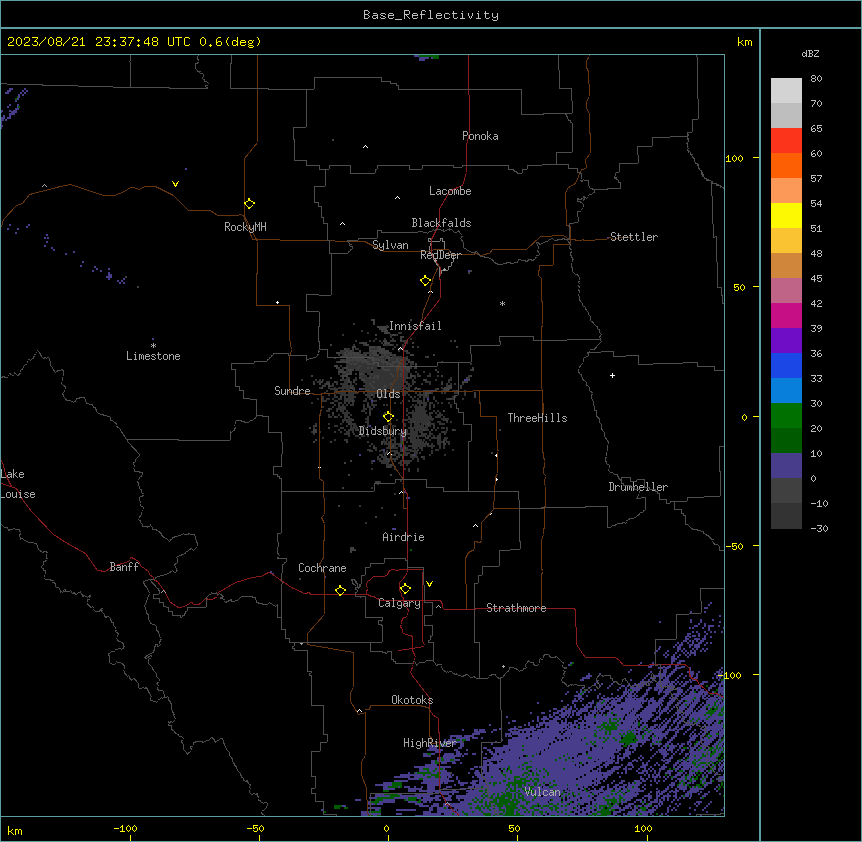
Task: Click the salmon swatch near 57 dBZ
Action: point(786,190)
